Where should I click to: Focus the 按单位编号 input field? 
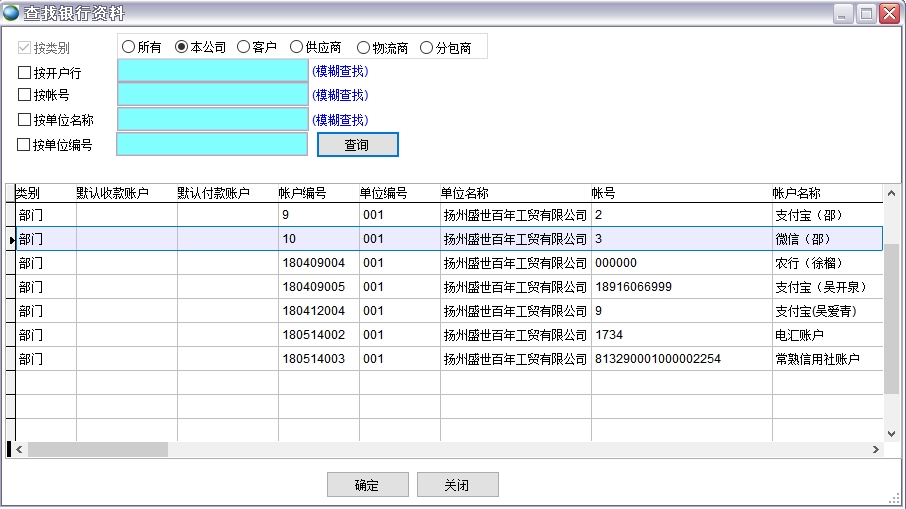212,145
